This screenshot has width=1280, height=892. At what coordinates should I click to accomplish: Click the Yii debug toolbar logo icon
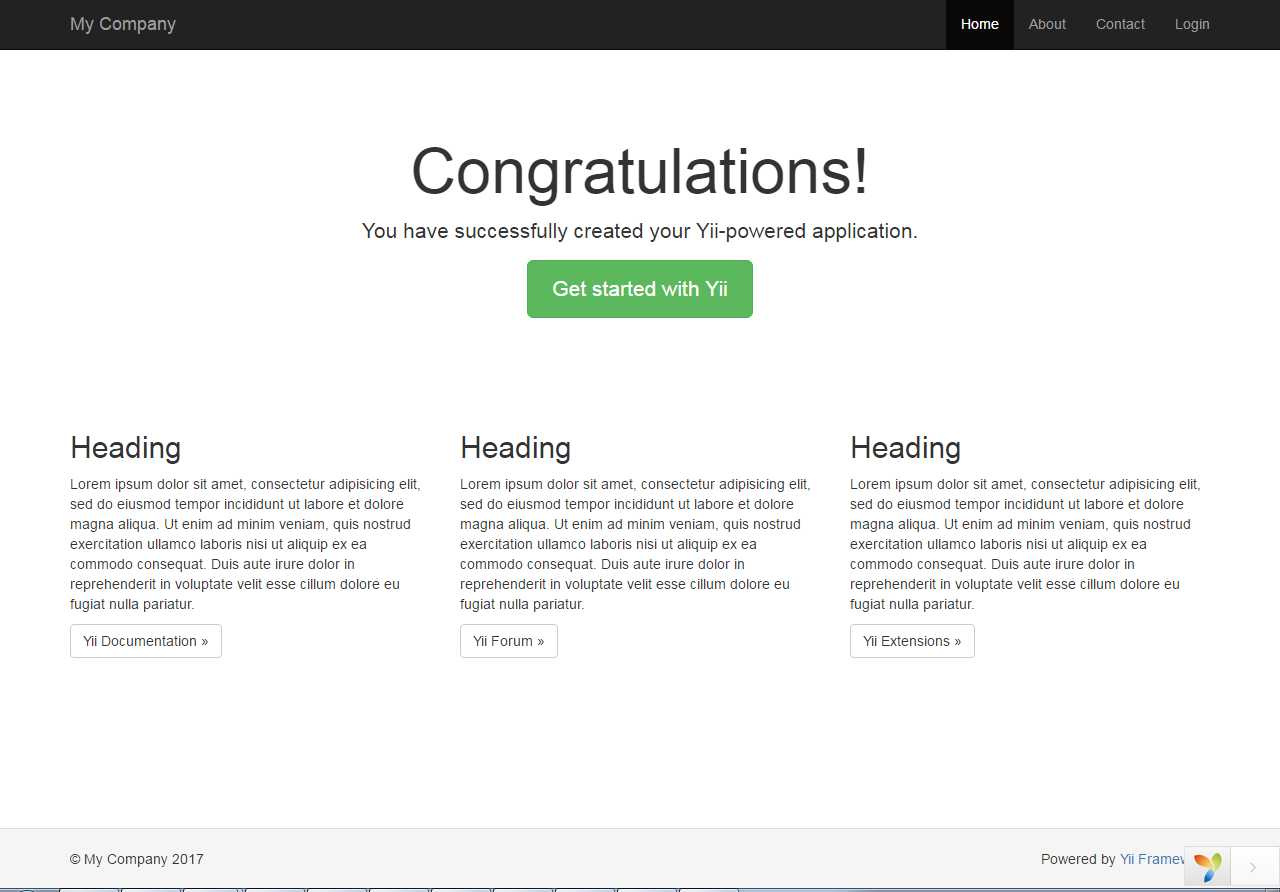1208,866
